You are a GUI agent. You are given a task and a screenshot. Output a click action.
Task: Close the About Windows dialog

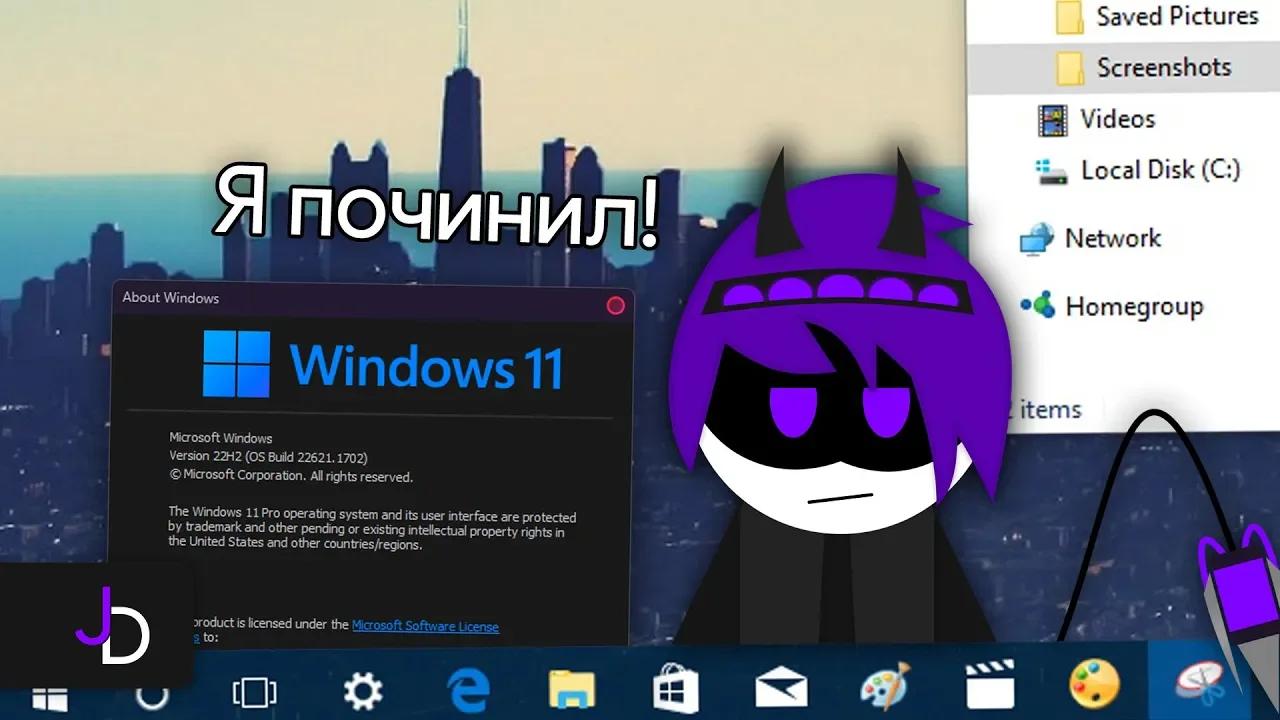(616, 307)
